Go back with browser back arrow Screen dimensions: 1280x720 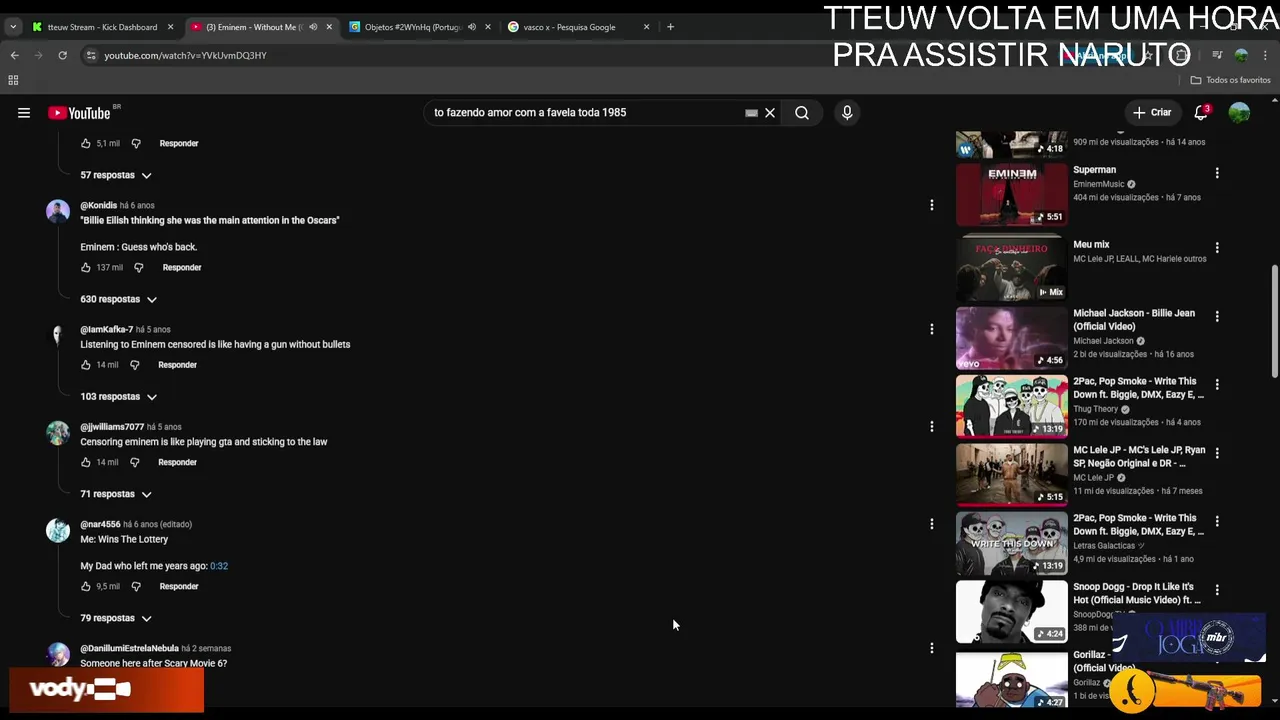[x=14, y=55]
